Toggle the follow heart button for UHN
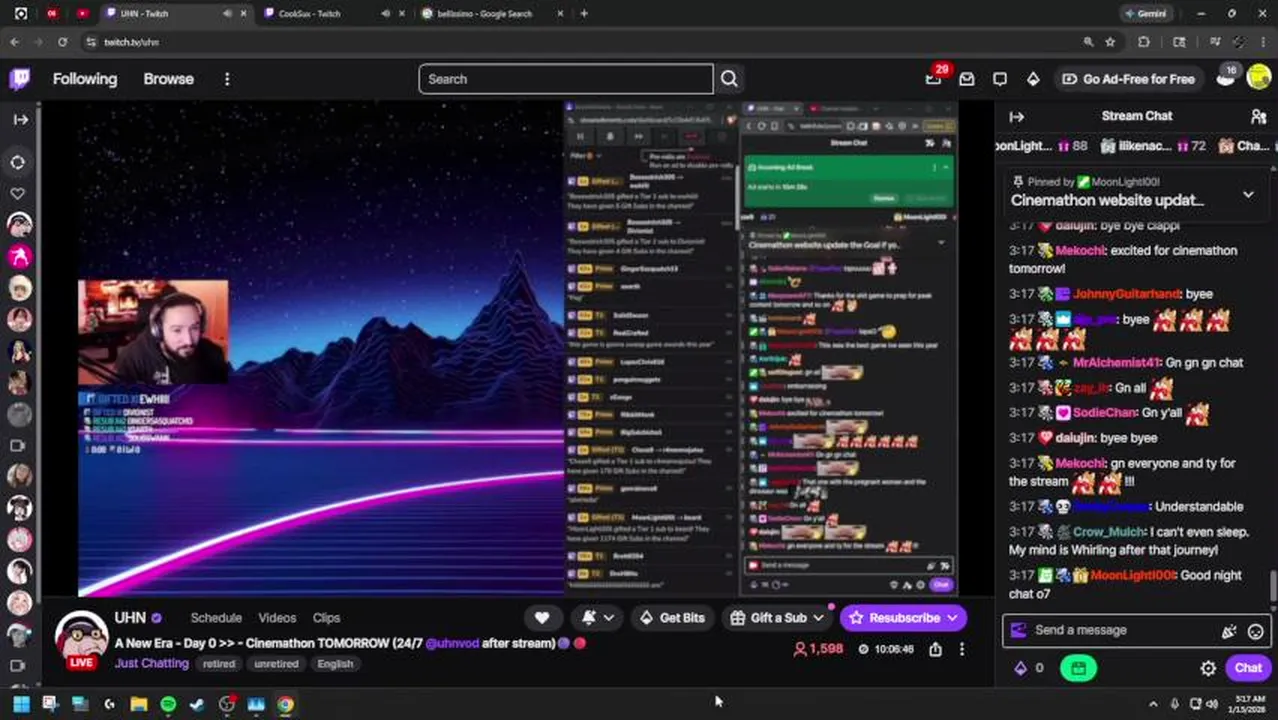Image resolution: width=1278 pixels, height=720 pixels. (542, 618)
